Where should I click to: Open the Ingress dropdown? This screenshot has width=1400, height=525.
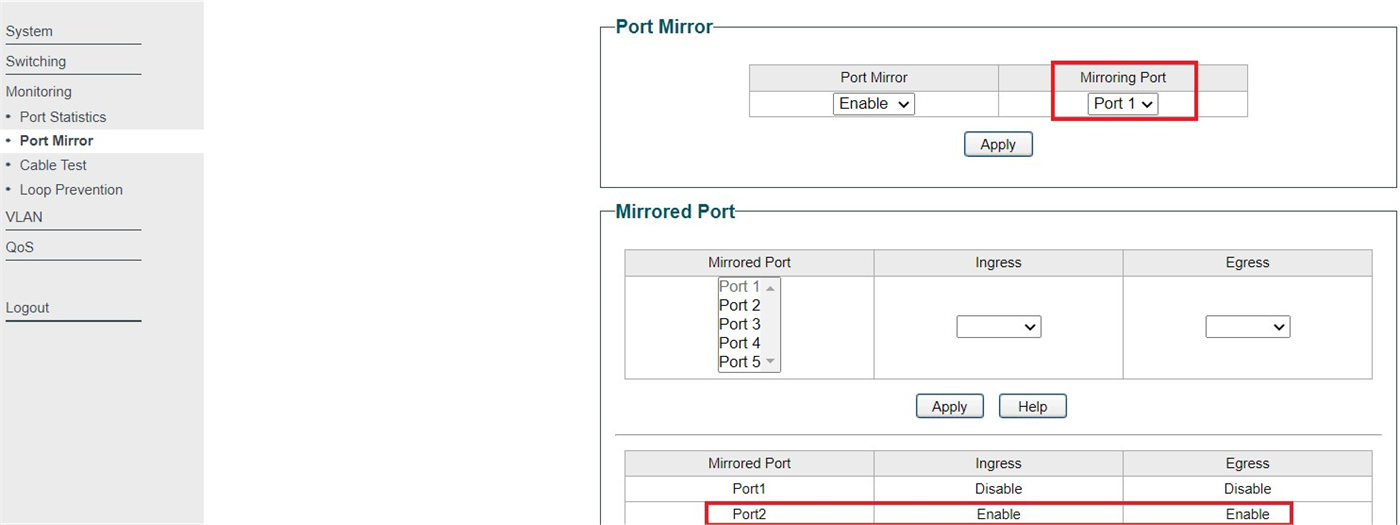point(998,327)
